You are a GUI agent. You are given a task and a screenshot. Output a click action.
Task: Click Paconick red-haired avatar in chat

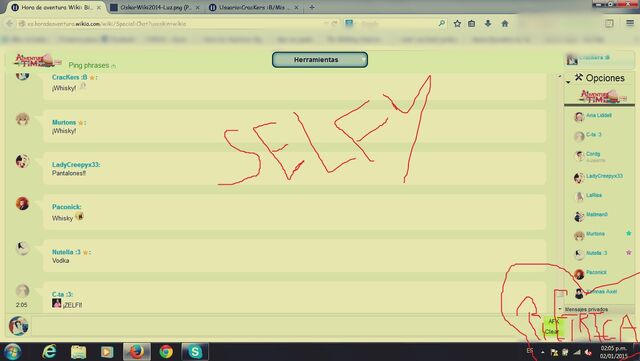[x=22, y=203]
